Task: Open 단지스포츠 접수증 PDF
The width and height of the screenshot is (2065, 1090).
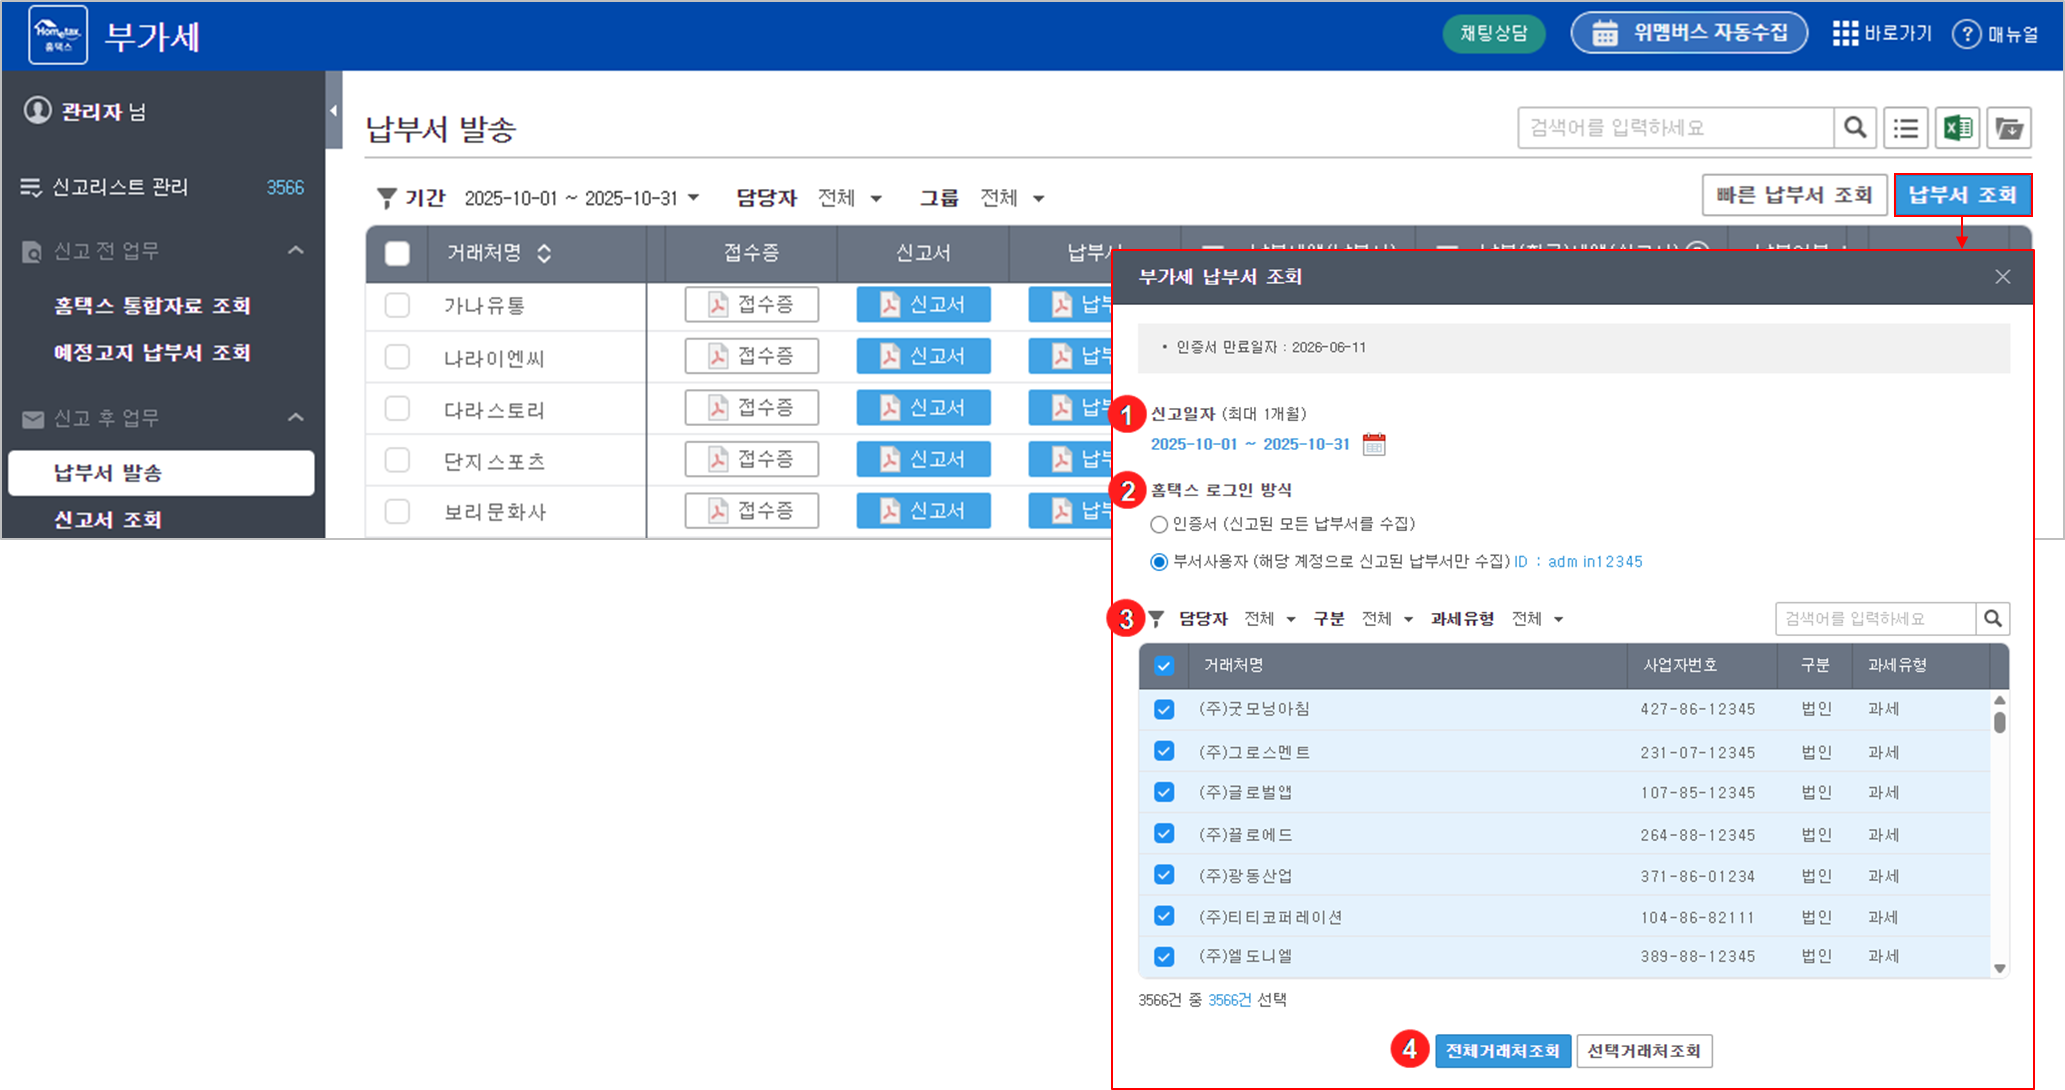Action: 752,459
